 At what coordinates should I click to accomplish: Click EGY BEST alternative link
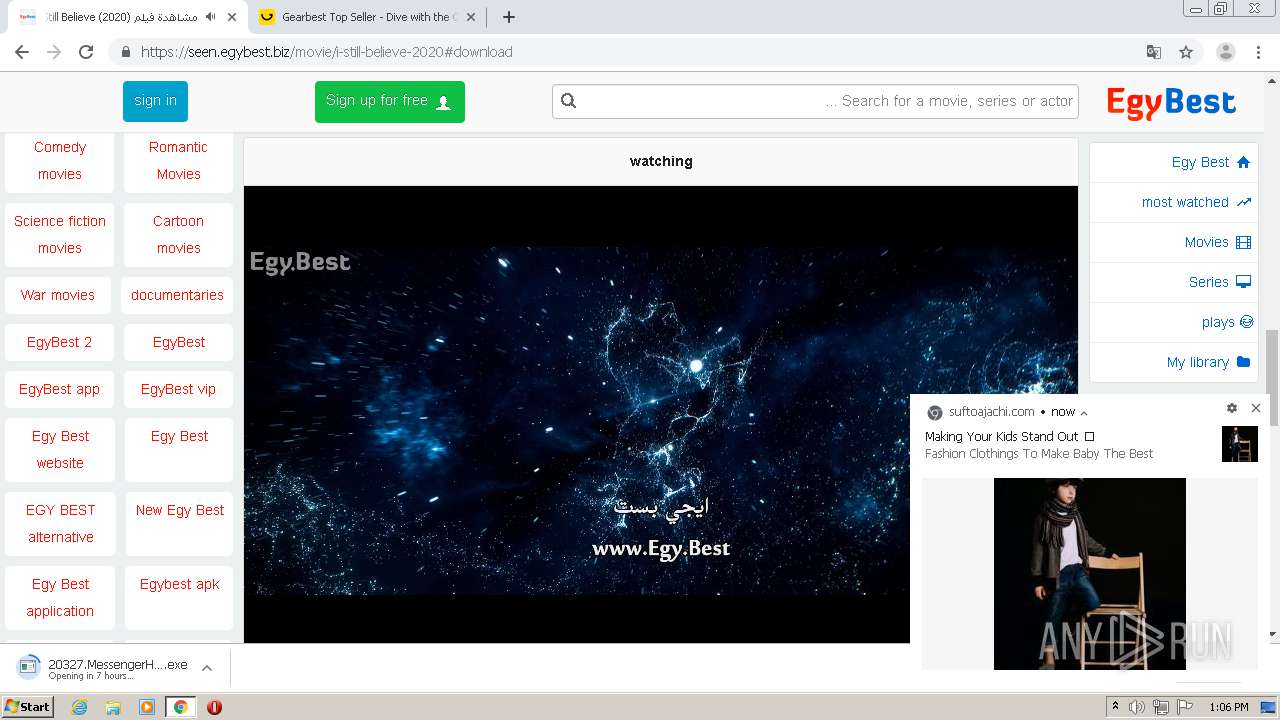pos(60,523)
